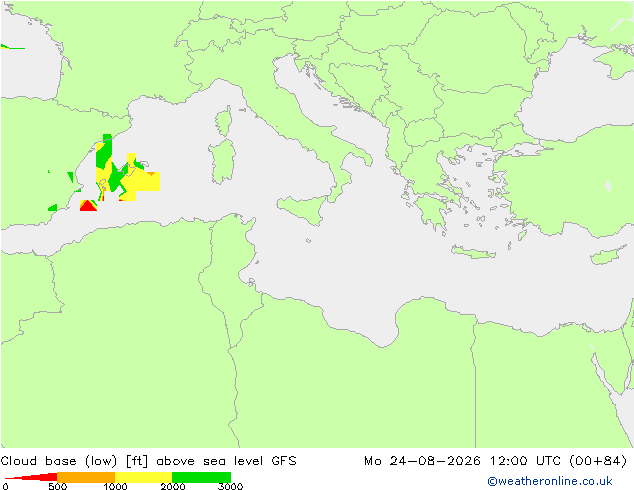Click the island of Sicily on map
This screenshot has width=634, height=490.
(304, 208)
